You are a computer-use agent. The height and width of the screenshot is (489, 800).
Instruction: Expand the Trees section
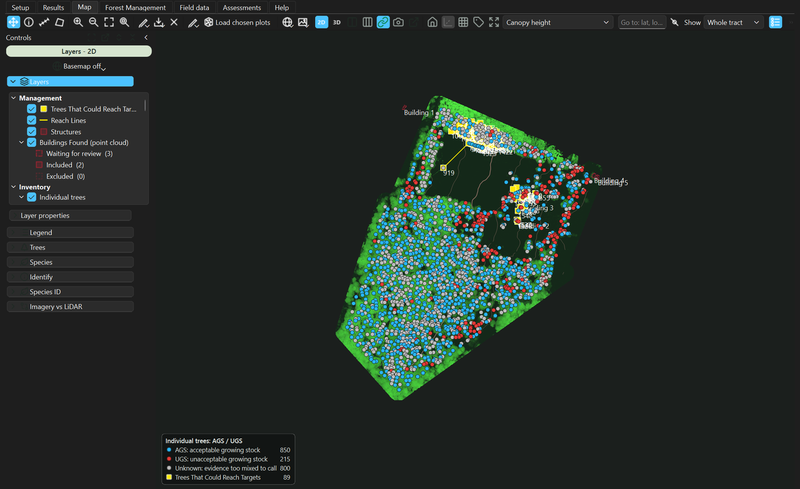(70, 247)
